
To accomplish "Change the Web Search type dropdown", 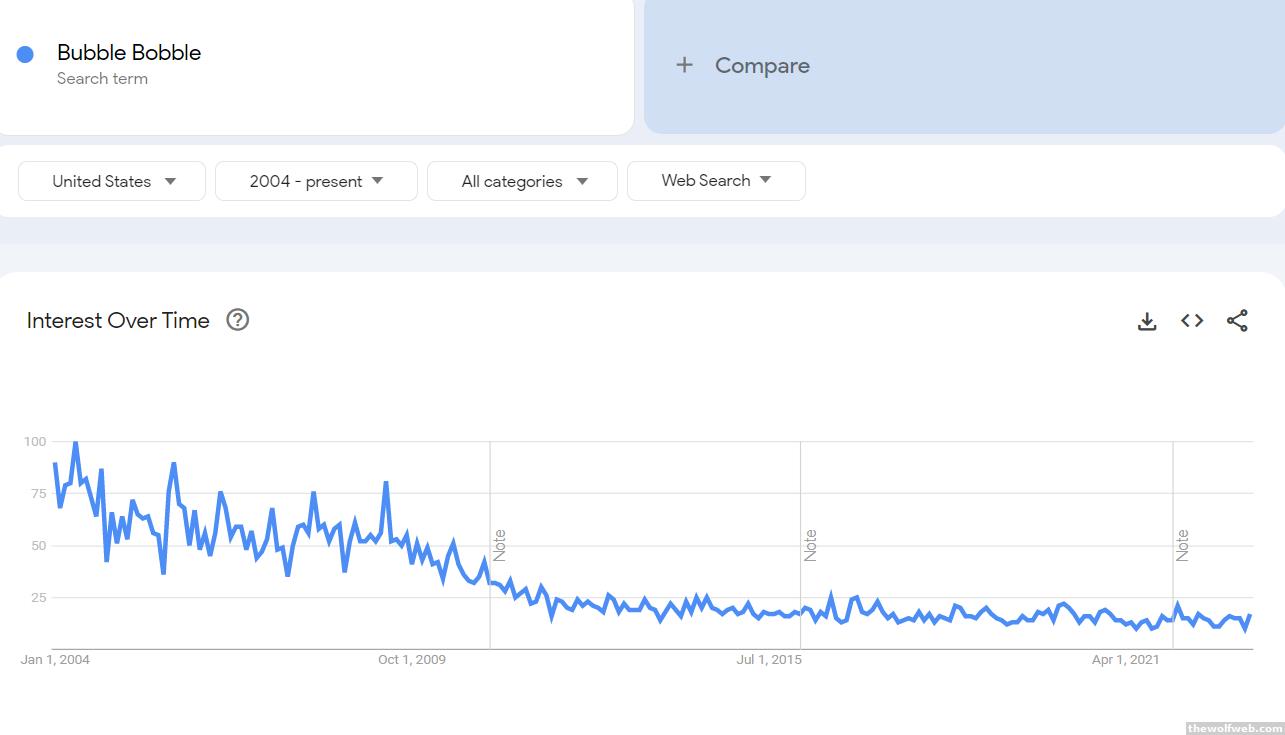I will point(716,181).
